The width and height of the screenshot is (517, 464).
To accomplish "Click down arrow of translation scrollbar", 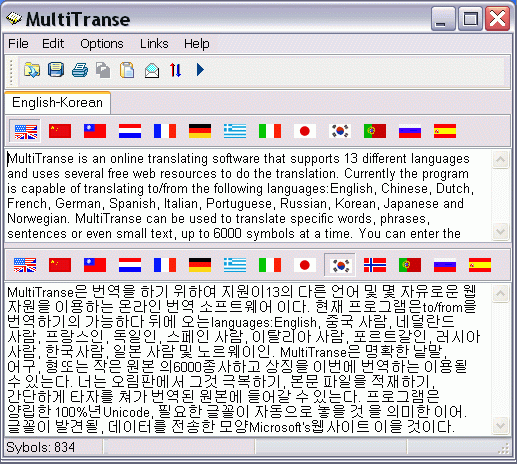I will coord(501,425).
